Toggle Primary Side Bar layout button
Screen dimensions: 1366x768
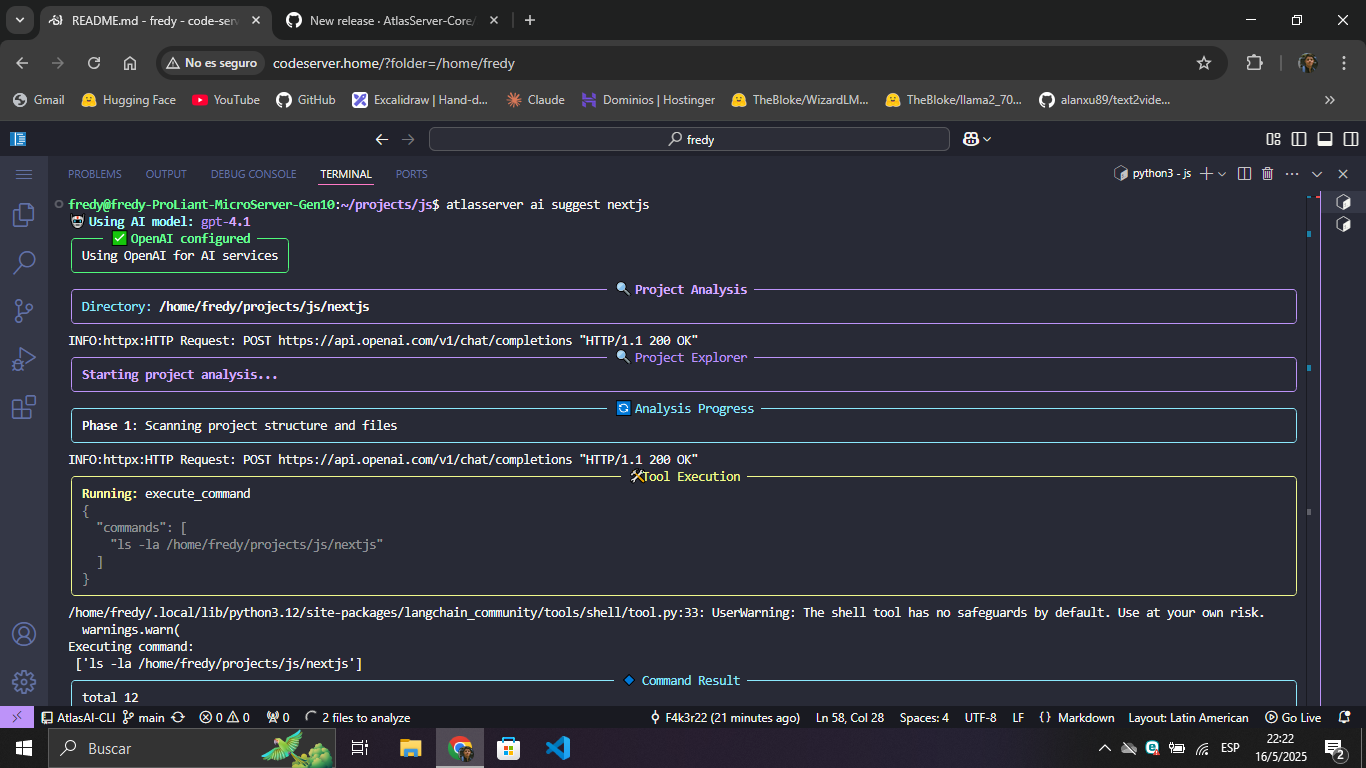pyautogui.click(x=1299, y=139)
